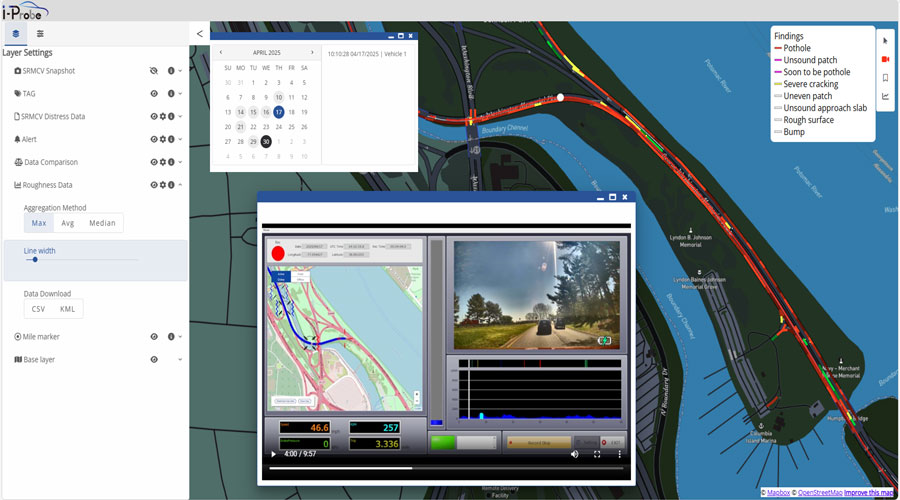The image size is (900, 500).
Task: Show the hidden SRMCV Snapshot layer
Action: 154,71
